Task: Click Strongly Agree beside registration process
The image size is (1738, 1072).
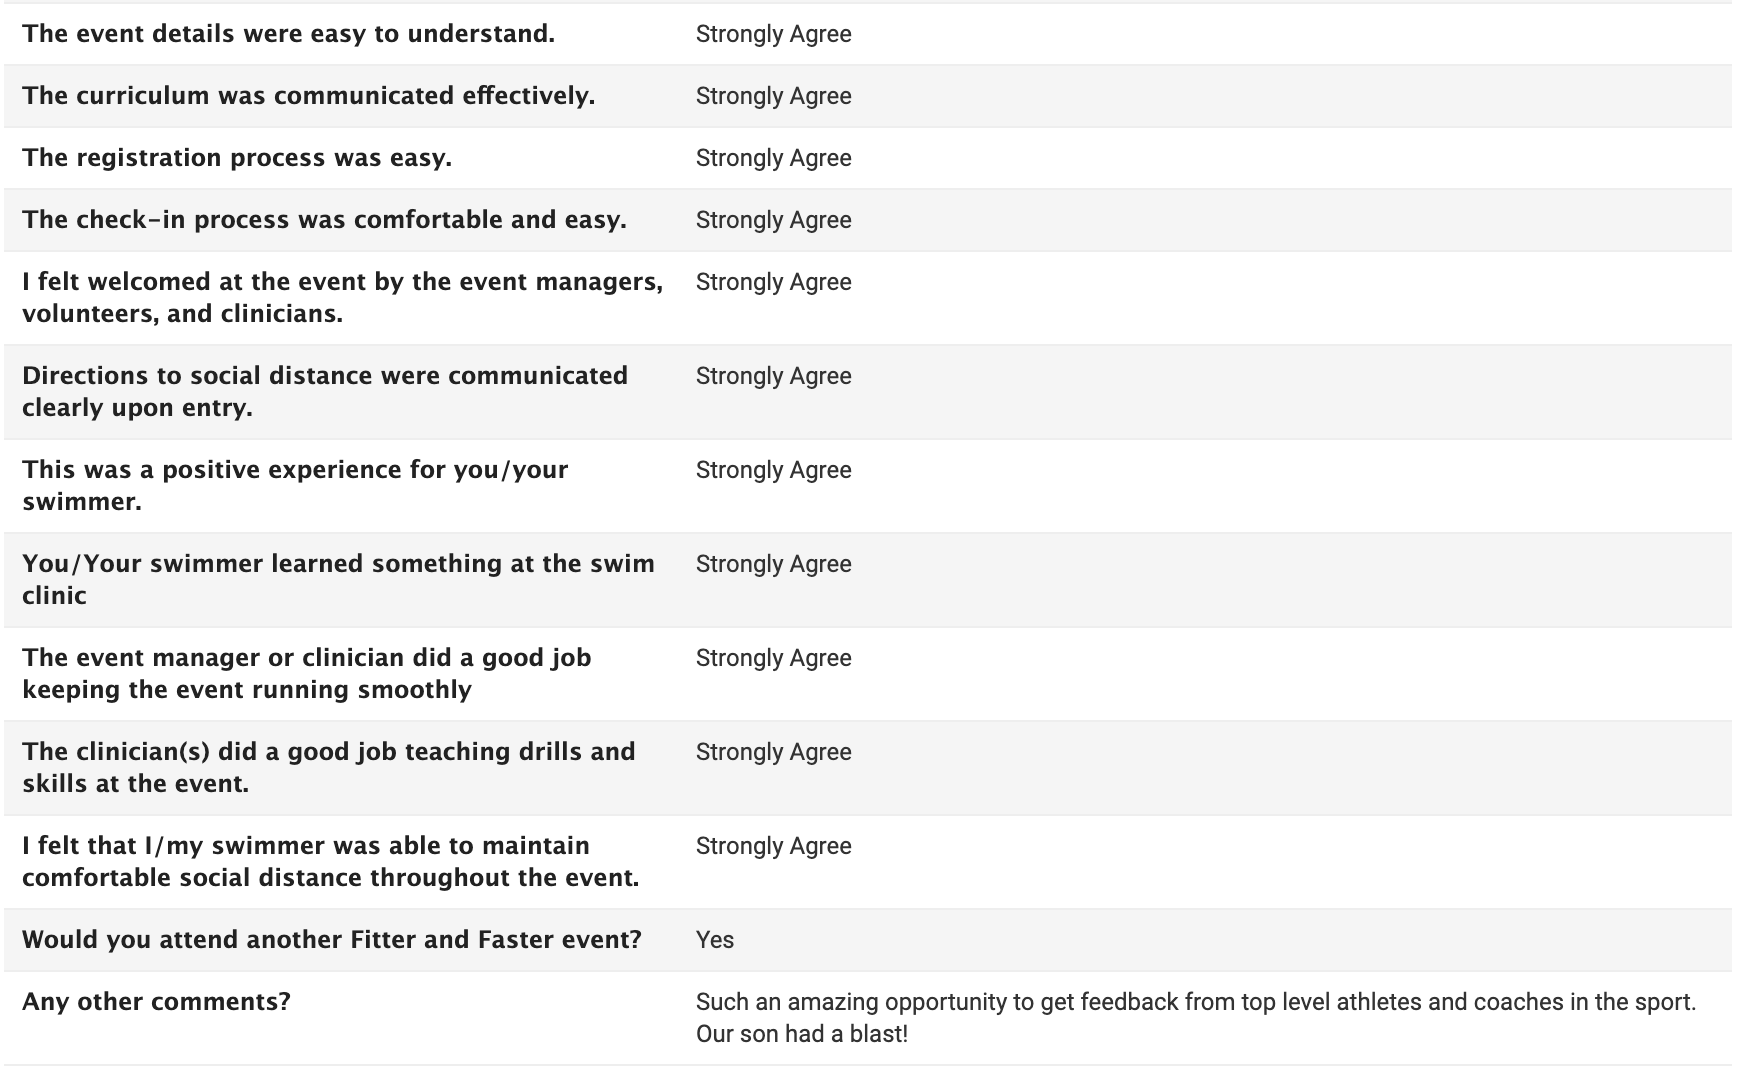Action: (774, 158)
